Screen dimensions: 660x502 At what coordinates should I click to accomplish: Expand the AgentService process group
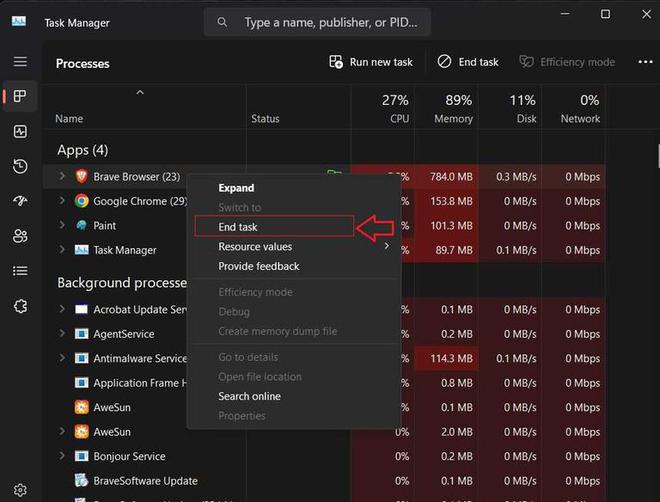pyautogui.click(x=62, y=333)
